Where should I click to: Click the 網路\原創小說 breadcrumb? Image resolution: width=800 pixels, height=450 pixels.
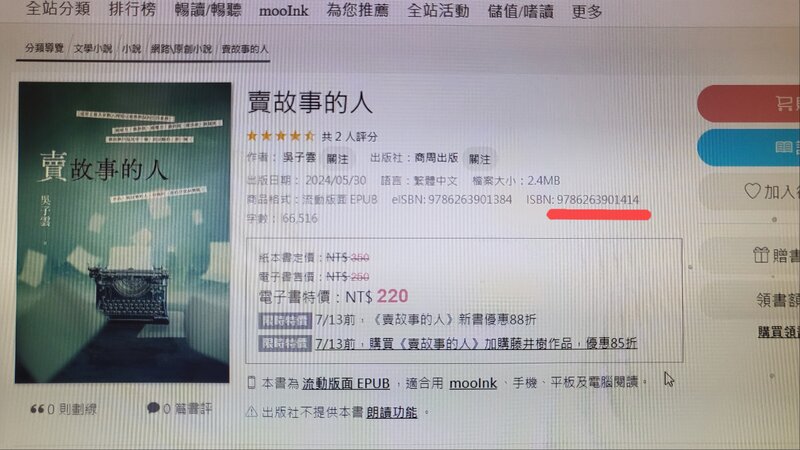(181, 49)
